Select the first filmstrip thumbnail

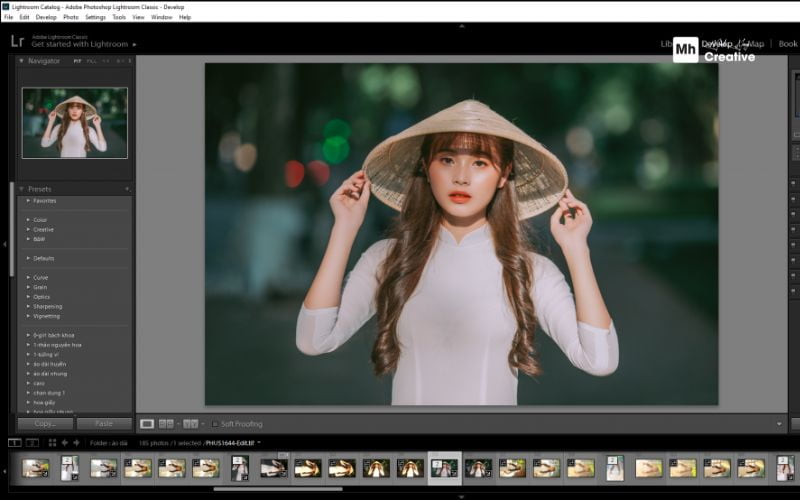[x=36, y=468]
